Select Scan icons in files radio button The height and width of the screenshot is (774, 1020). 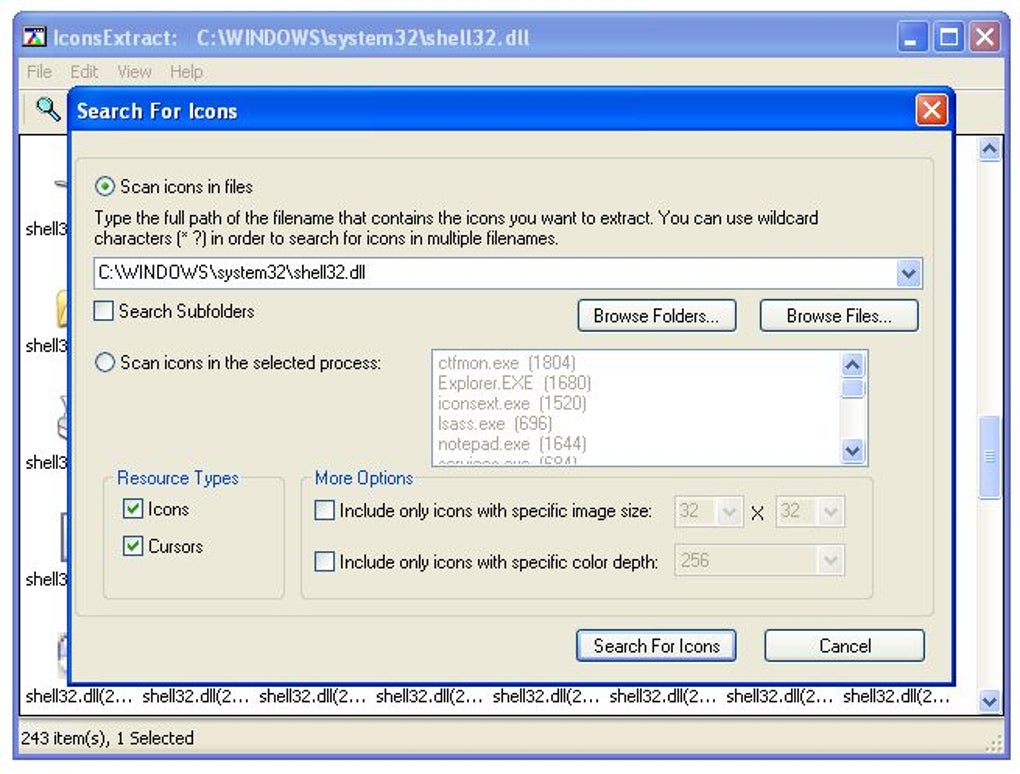pyautogui.click(x=105, y=187)
